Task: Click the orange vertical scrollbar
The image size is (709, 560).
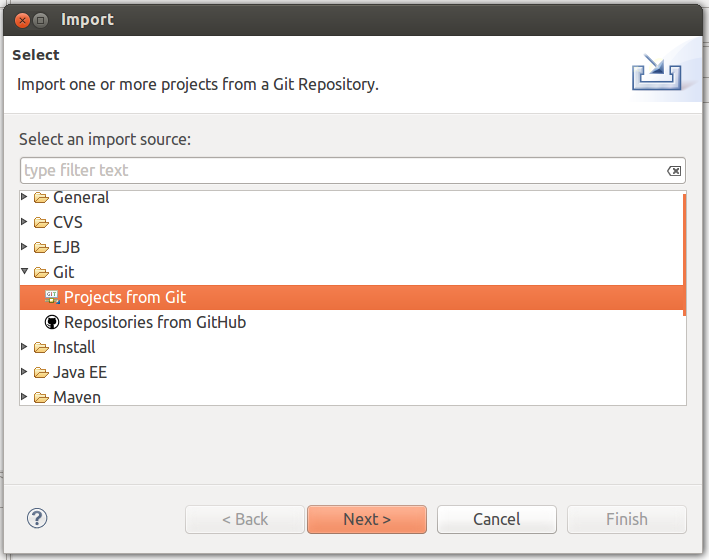Action: (x=684, y=254)
